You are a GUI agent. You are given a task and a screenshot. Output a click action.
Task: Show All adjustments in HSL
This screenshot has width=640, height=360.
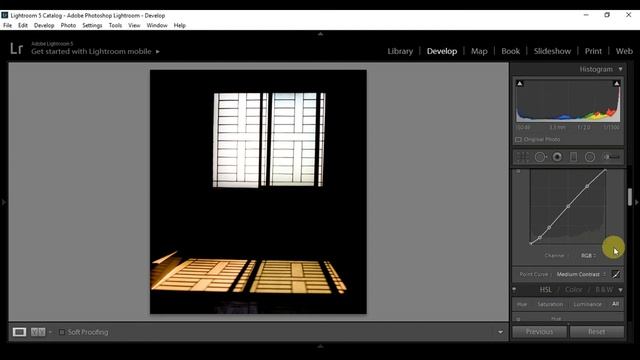615,304
